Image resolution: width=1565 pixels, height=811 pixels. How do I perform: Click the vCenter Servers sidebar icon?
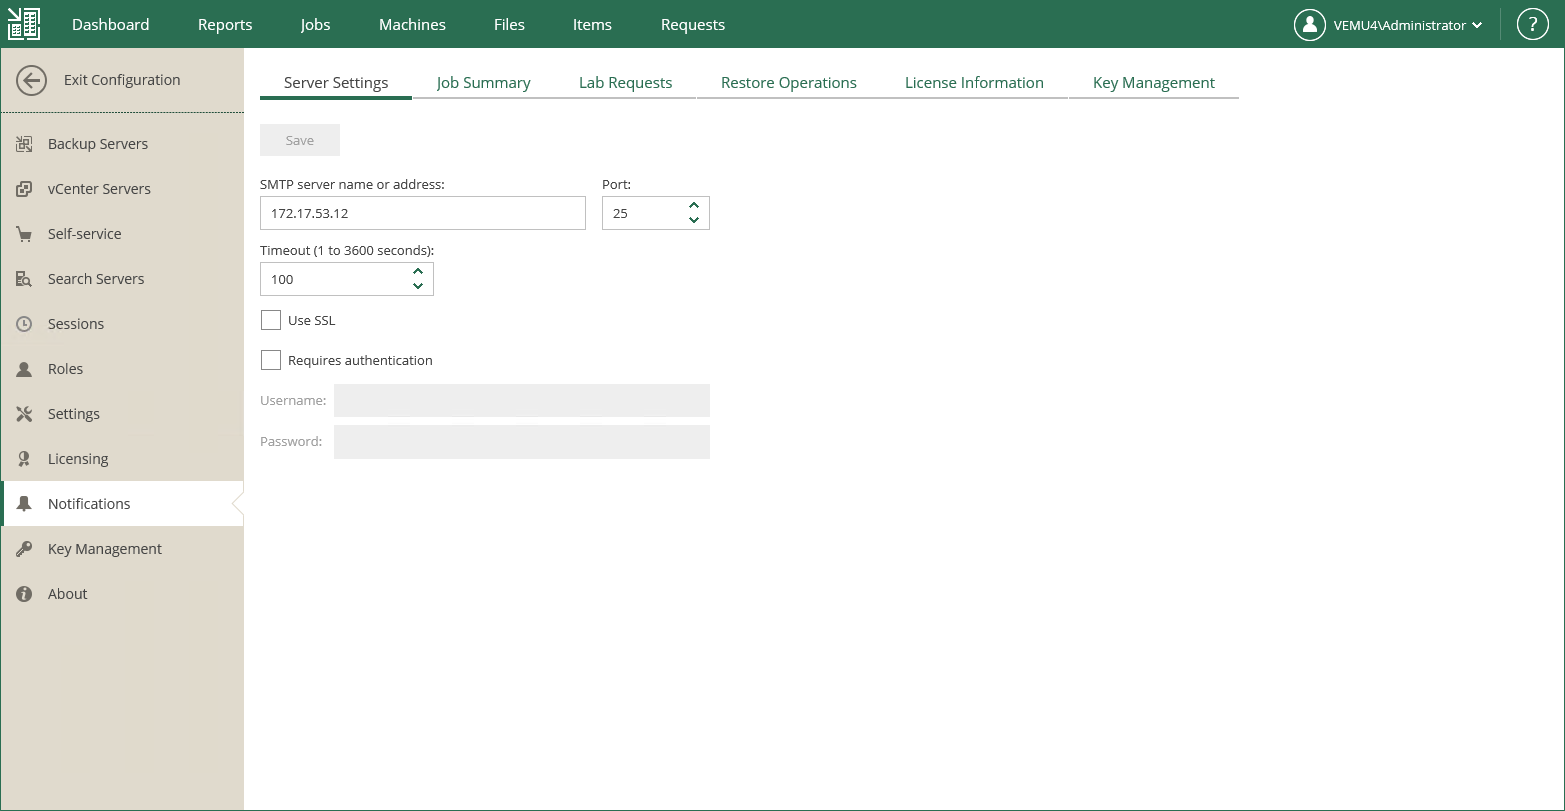[x=24, y=189]
